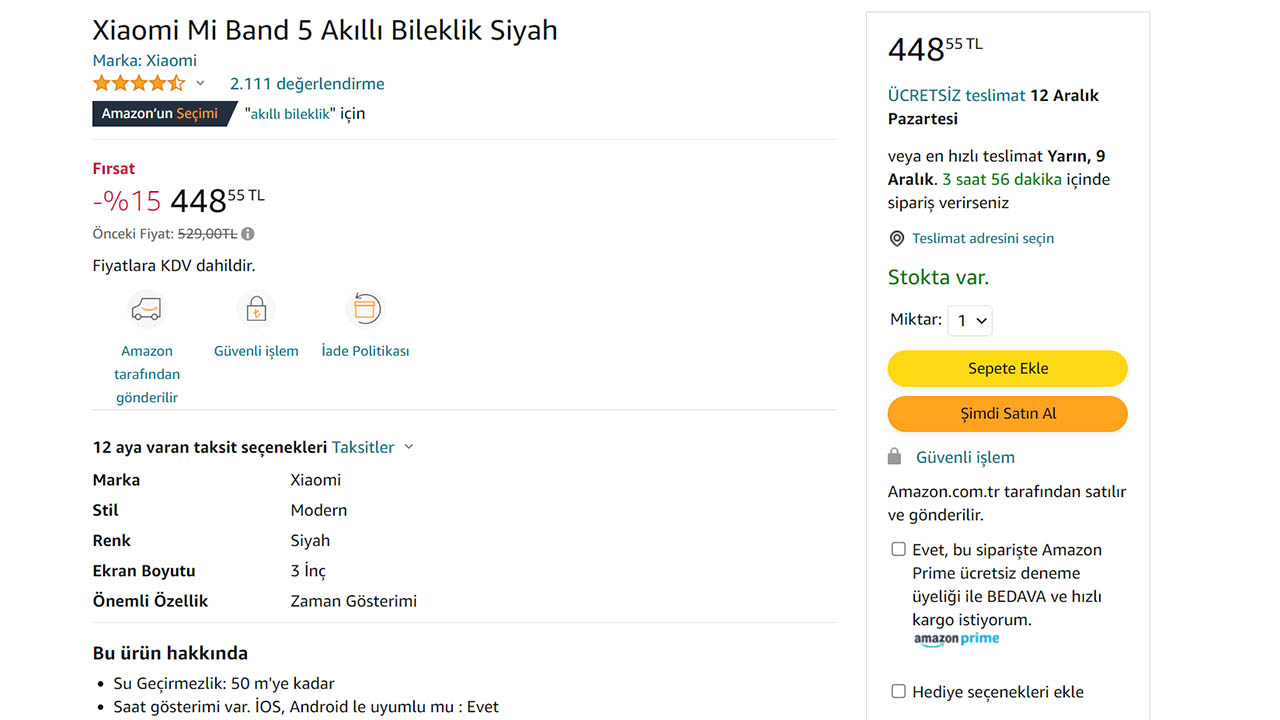Open the Marka: Xiaomi brand link
Screen dimensions: 1280x720
click(145, 60)
